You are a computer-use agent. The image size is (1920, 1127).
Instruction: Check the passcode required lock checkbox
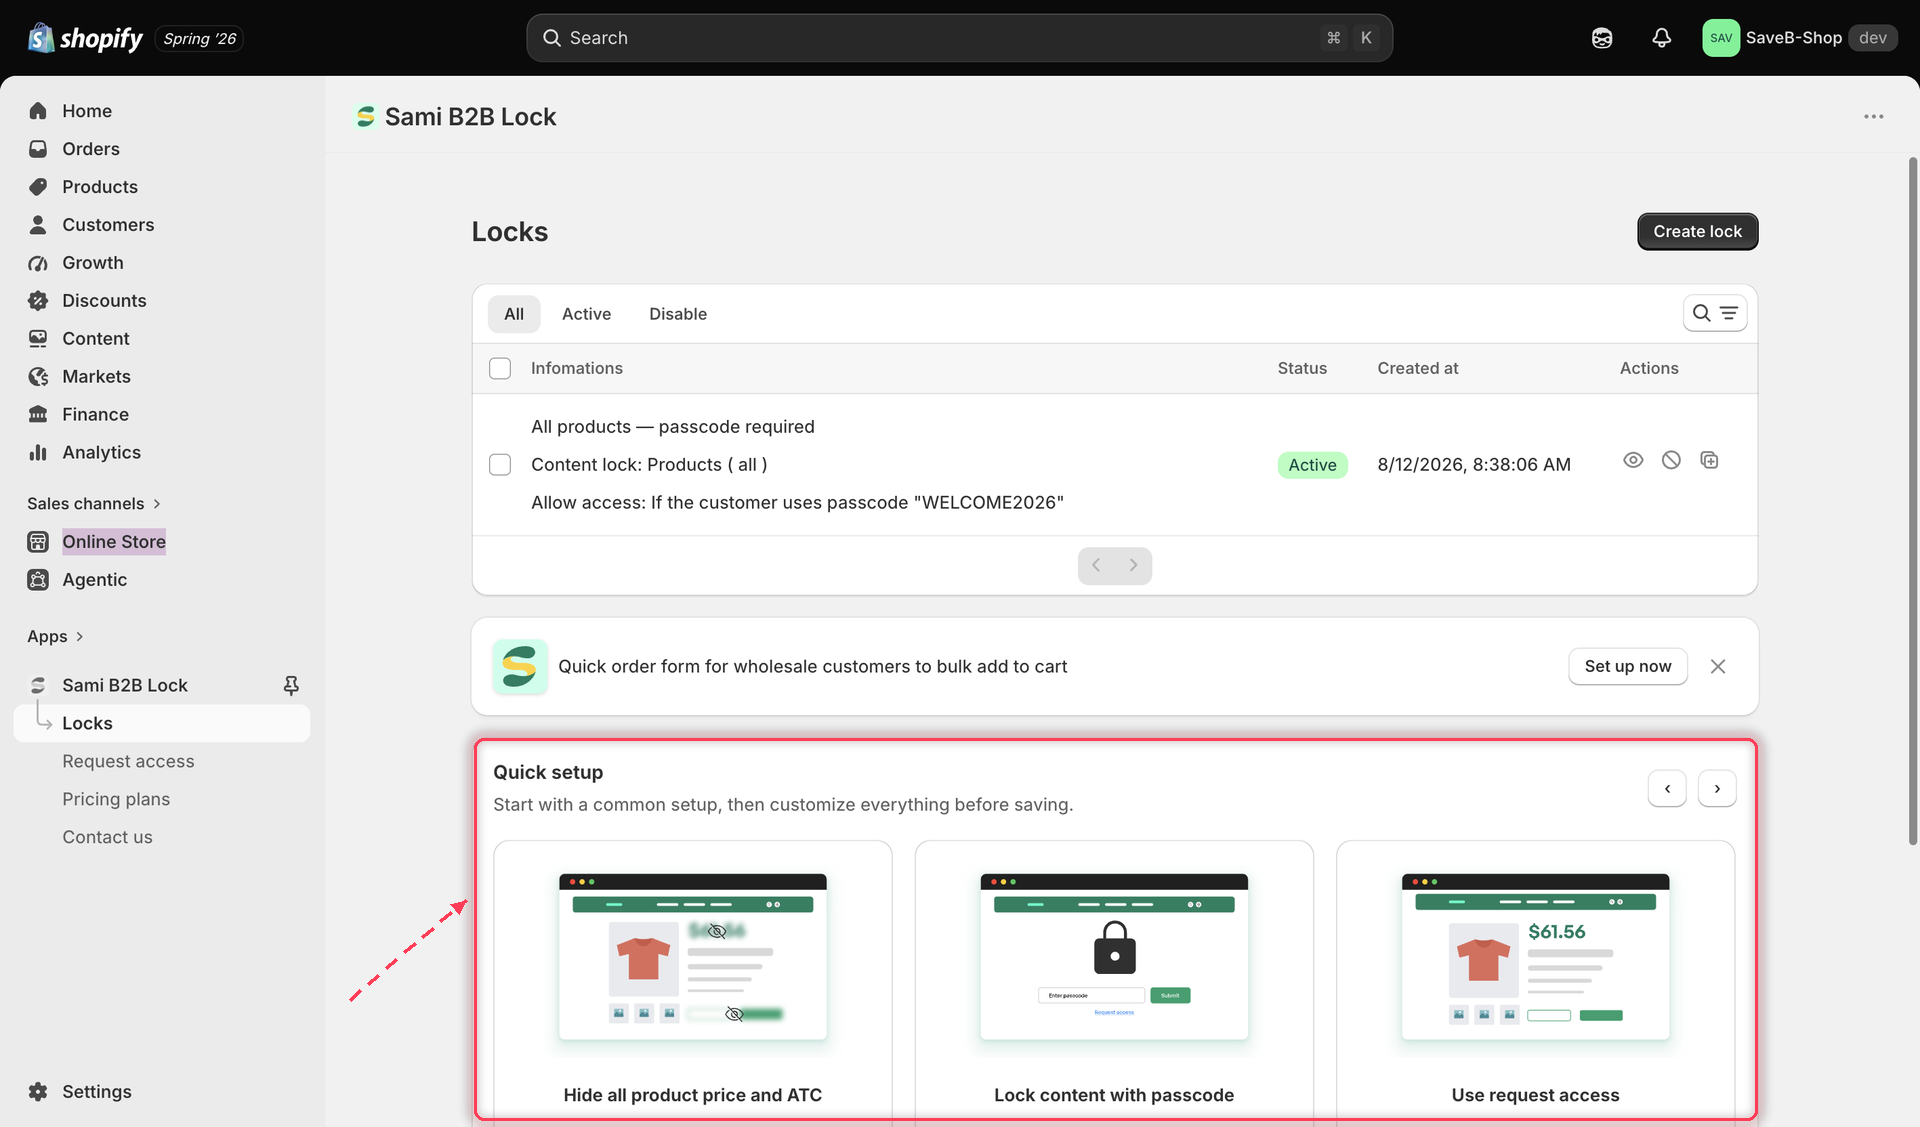(500, 465)
